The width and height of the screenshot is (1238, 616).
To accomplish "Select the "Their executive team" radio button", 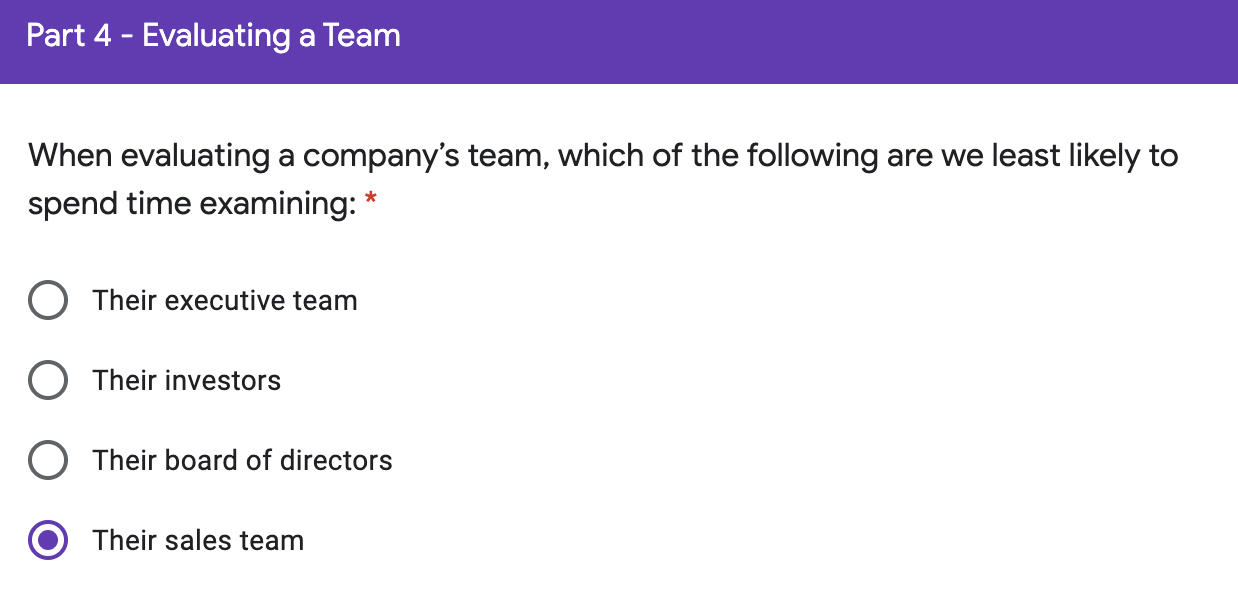I will (x=48, y=301).
